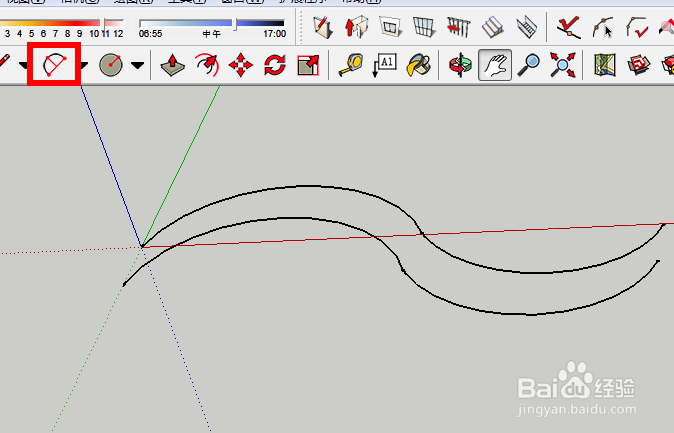Click month number 12 on the date scale
The height and width of the screenshot is (433, 674).
coord(118,34)
